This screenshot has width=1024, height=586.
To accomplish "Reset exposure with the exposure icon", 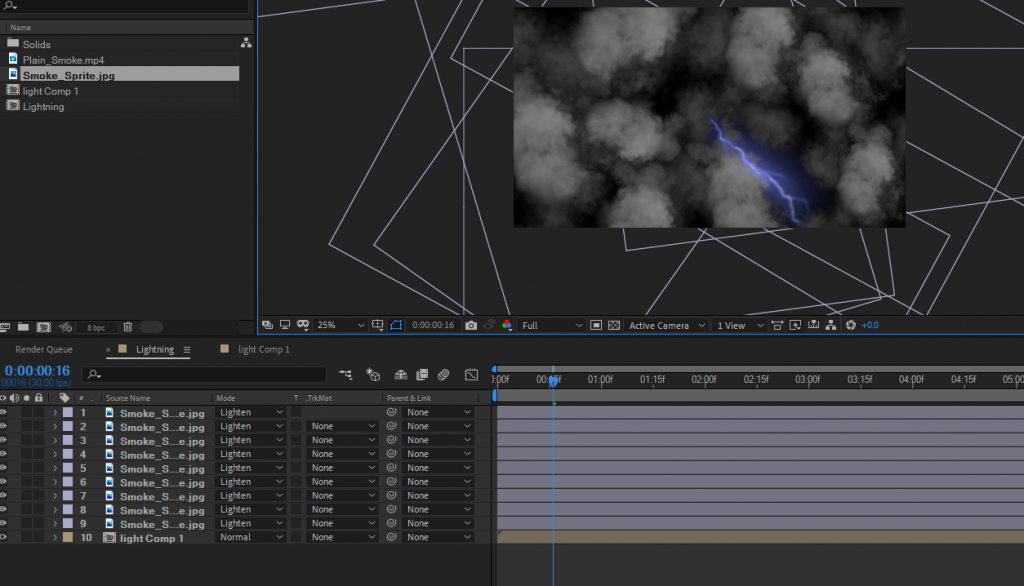I will (850, 325).
